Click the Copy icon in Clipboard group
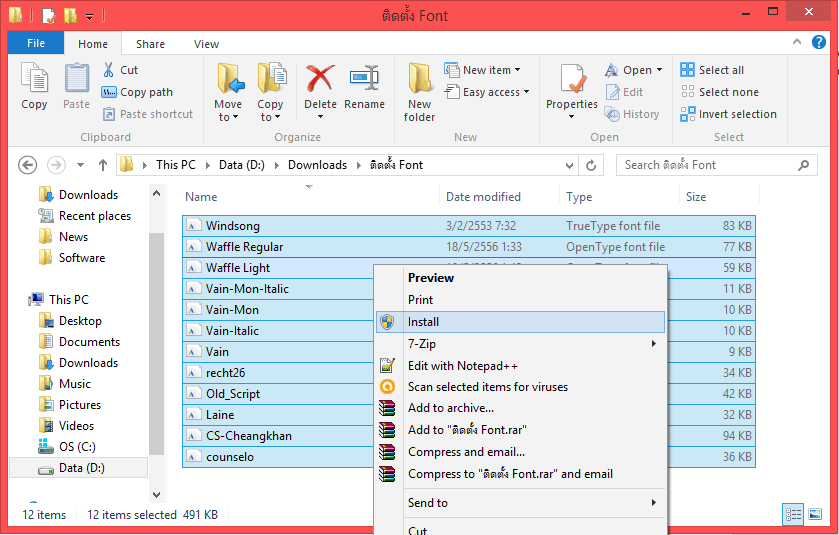 click(x=34, y=86)
